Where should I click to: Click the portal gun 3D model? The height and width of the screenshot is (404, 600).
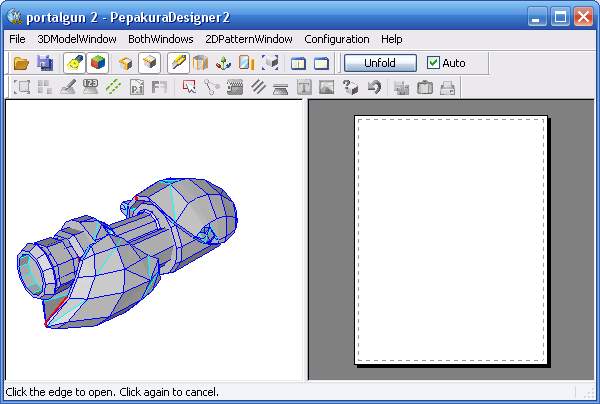click(x=126, y=253)
